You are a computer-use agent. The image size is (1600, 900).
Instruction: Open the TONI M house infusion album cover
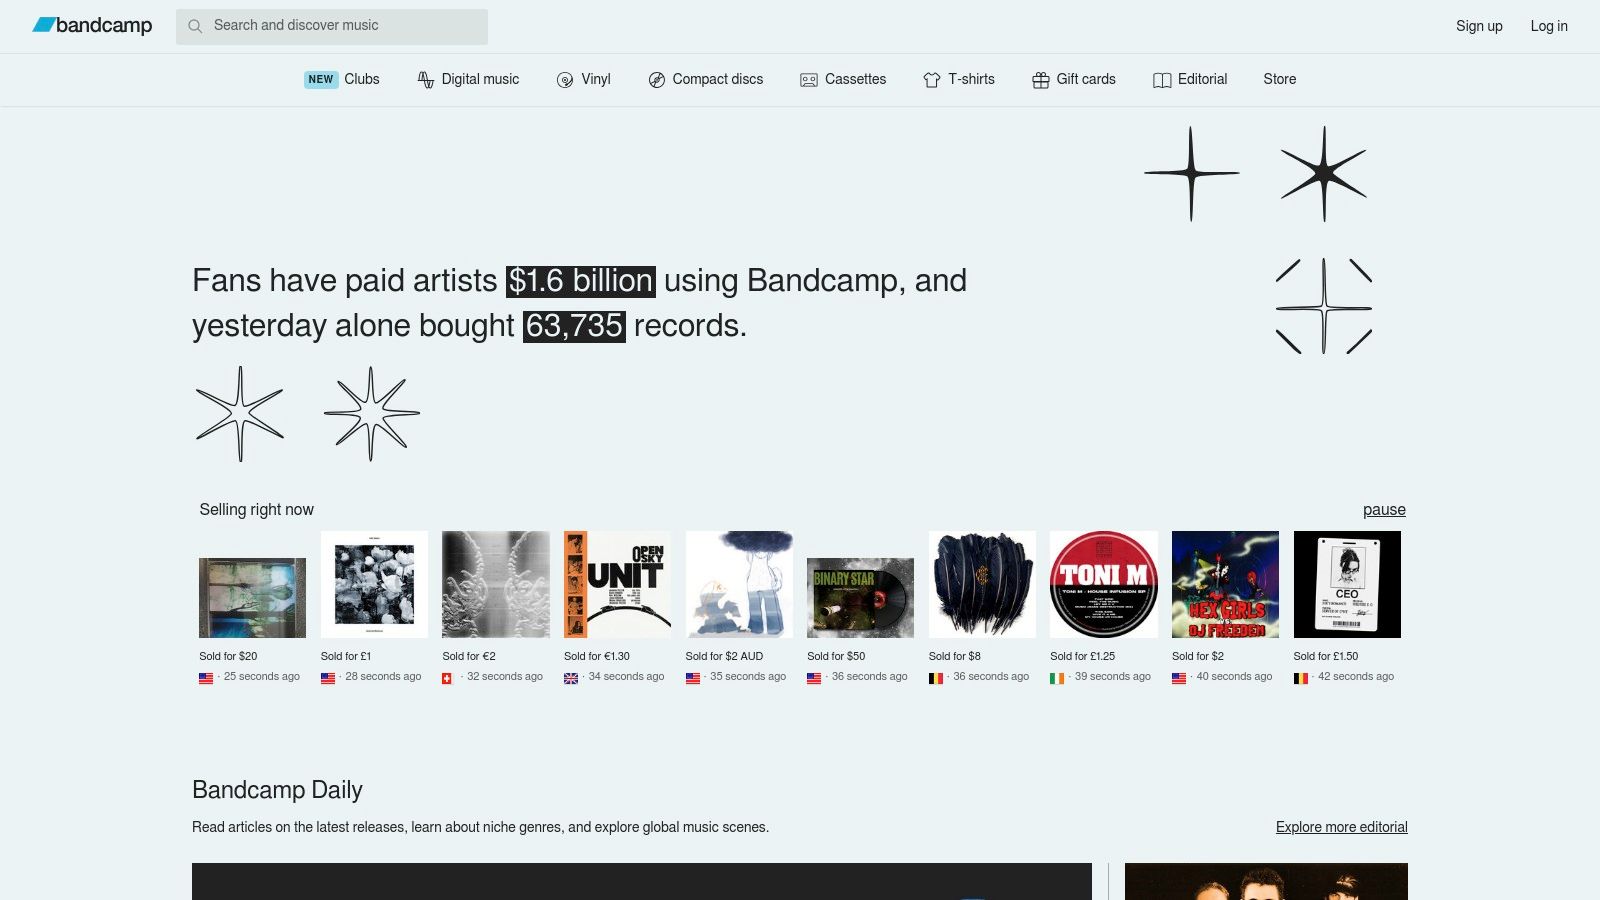(1103, 584)
